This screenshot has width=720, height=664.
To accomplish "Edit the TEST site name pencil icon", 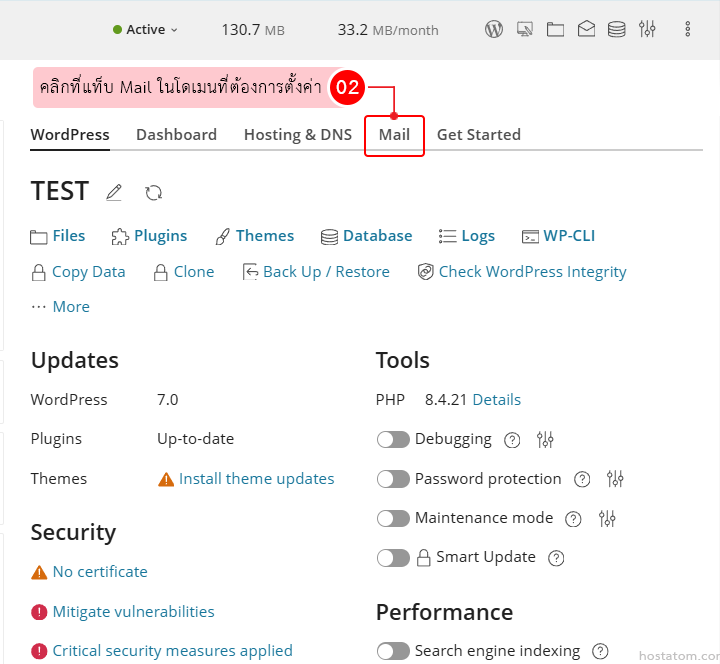I will (114, 192).
